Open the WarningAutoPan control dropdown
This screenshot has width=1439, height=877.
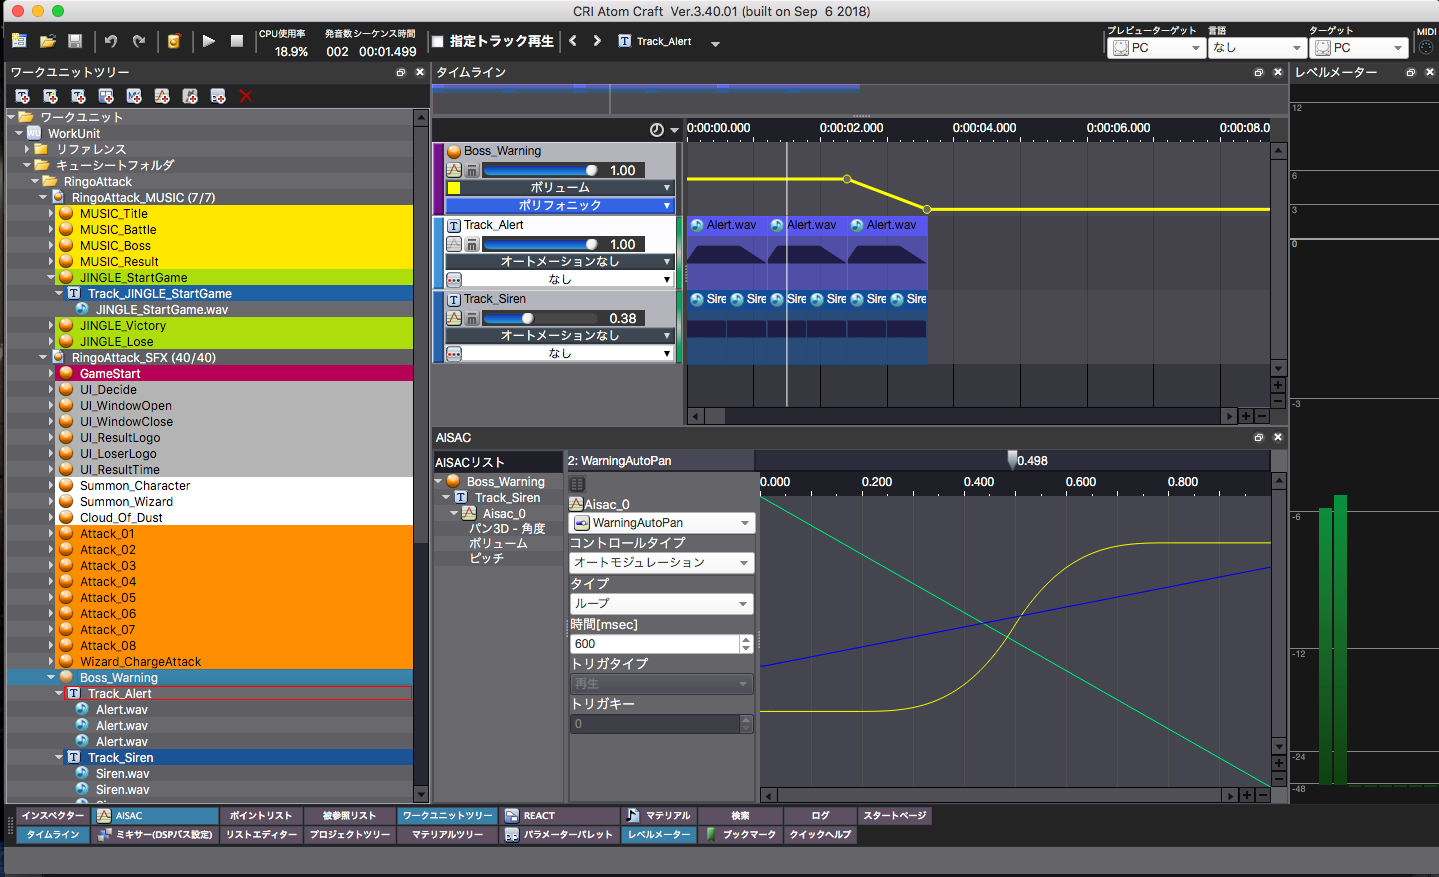click(661, 523)
